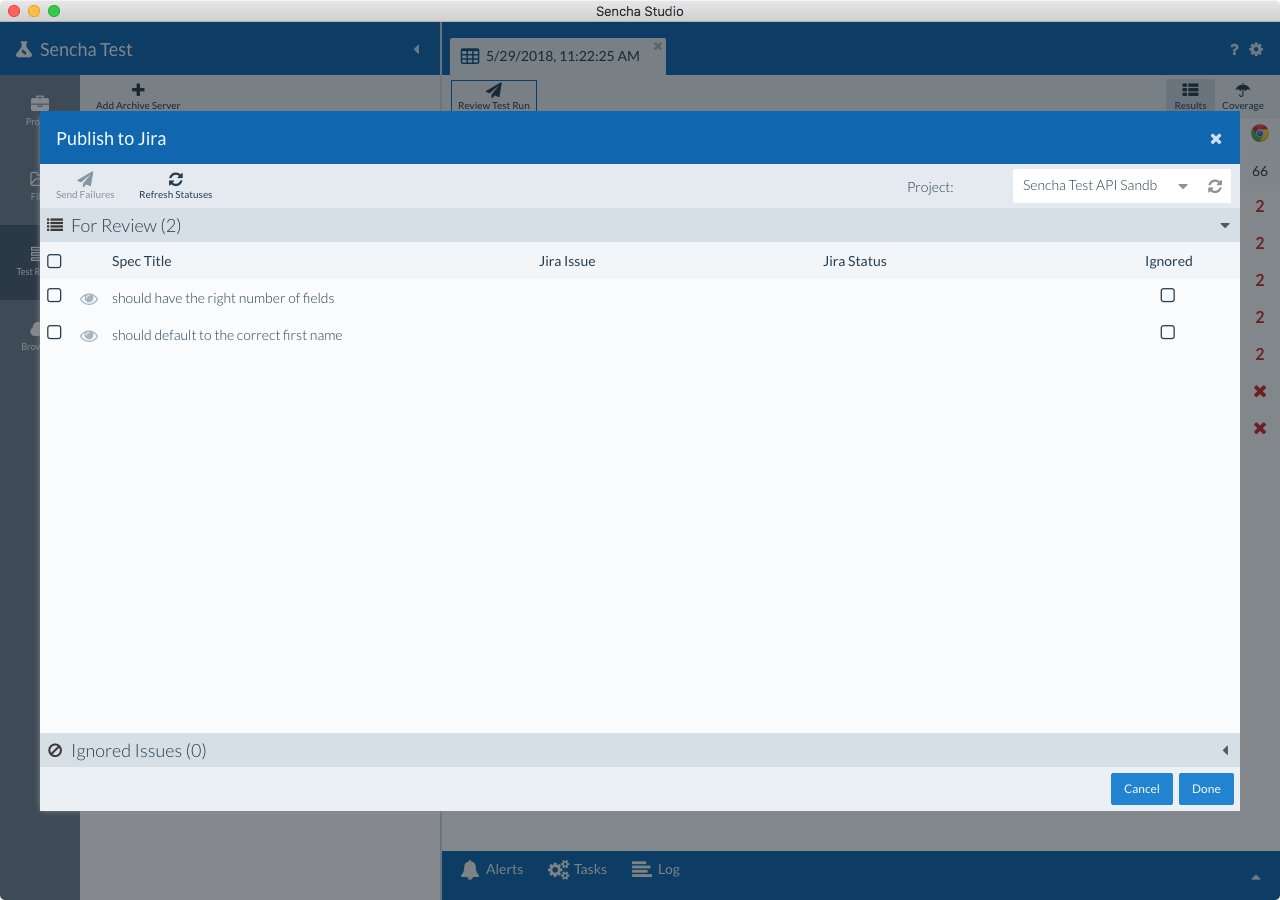Click the Chrome browser icon in results column
The height and width of the screenshot is (900, 1280).
[1258, 131]
